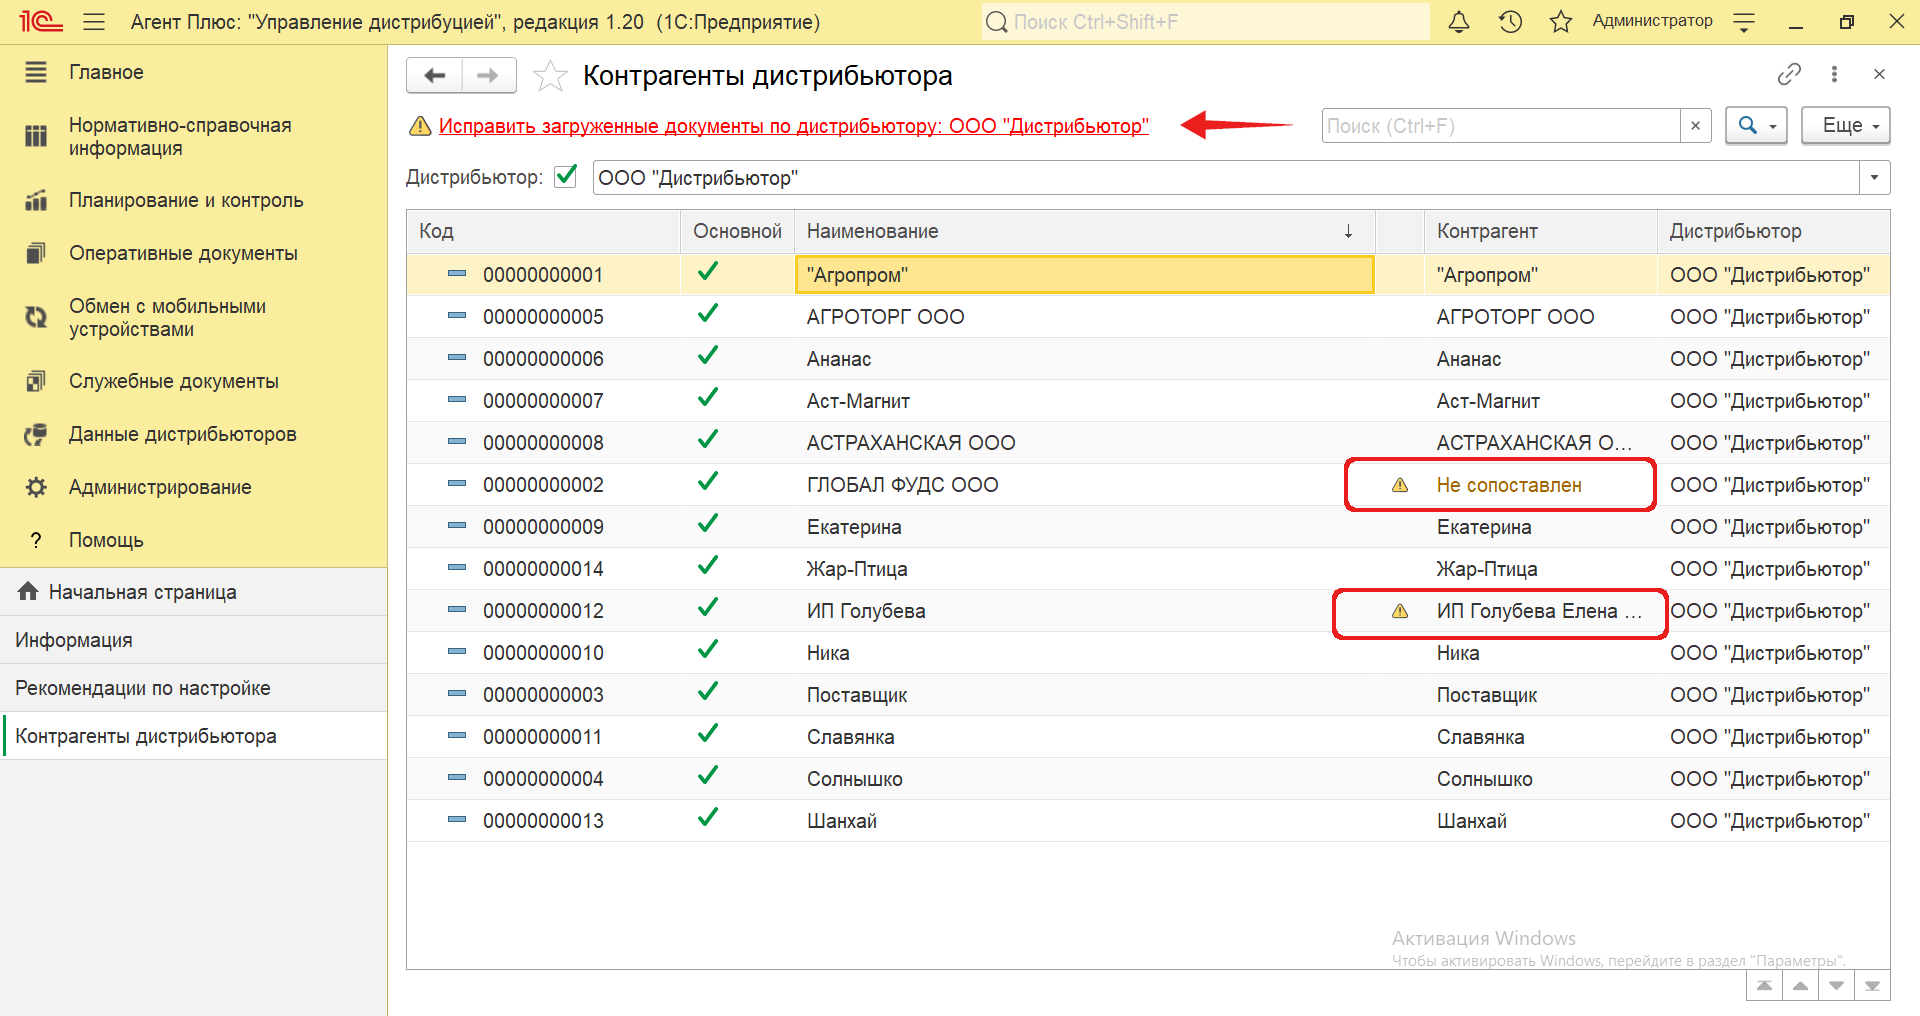Viewport: 1920px width, 1016px height.
Task: Go back with left arrow button
Action: click(x=435, y=76)
